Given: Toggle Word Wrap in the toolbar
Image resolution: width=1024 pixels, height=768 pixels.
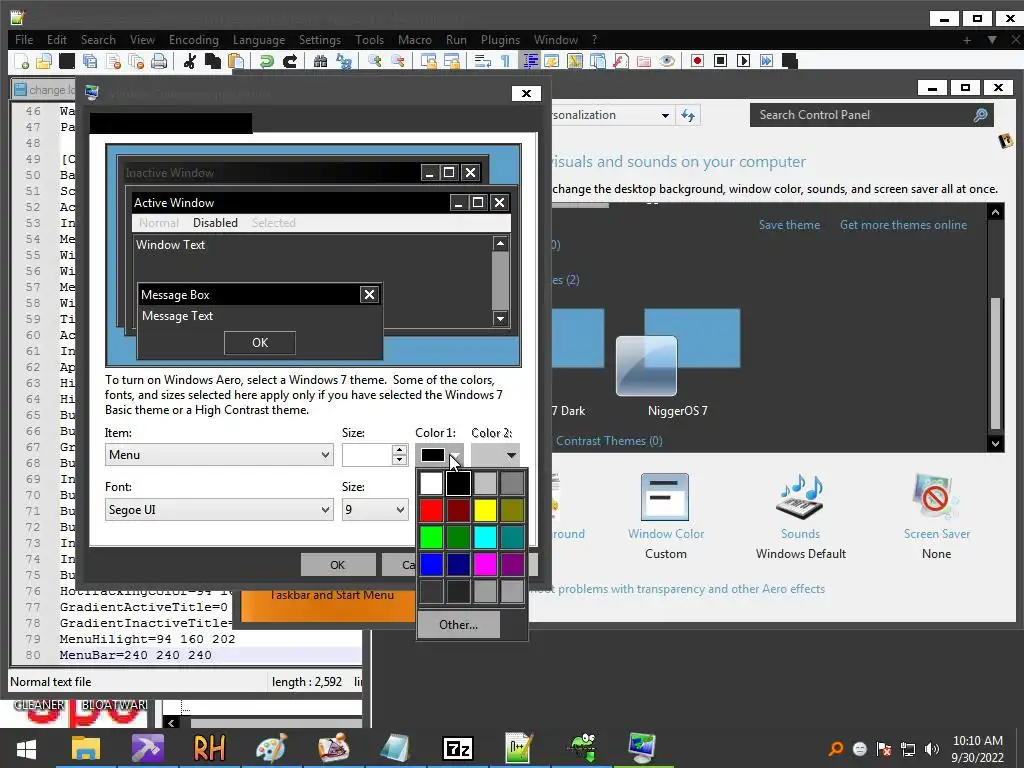Looking at the screenshot, I should pyautogui.click(x=482, y=61).
